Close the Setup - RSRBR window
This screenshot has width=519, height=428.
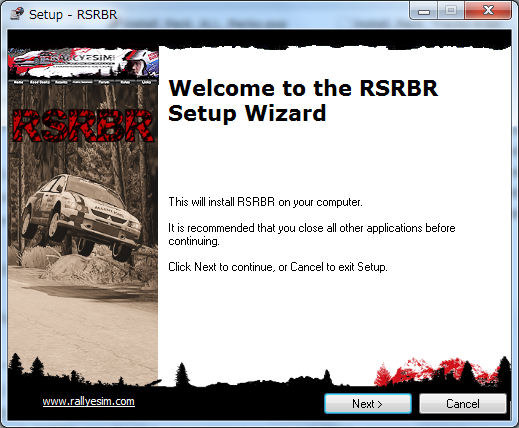(x=488, y=11)
